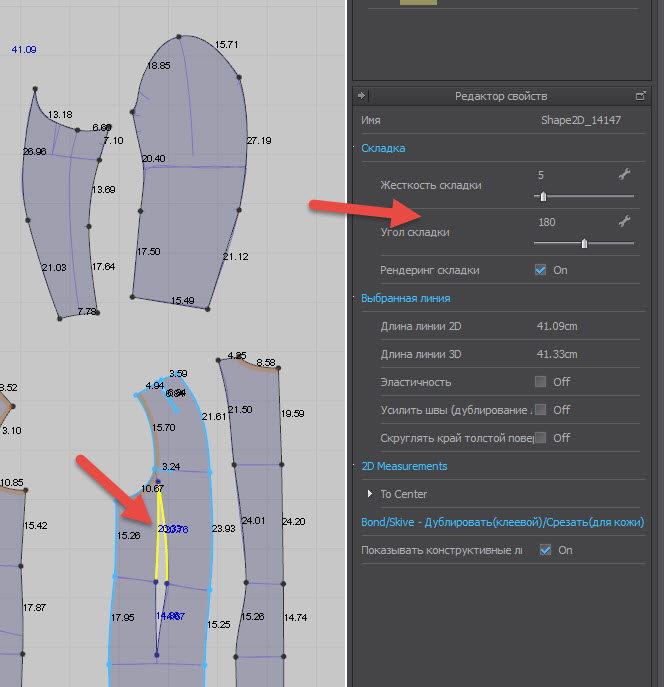664x687 pixels.
Task: Enable the Усилить швы checkbox
Action: pos(541,410)
